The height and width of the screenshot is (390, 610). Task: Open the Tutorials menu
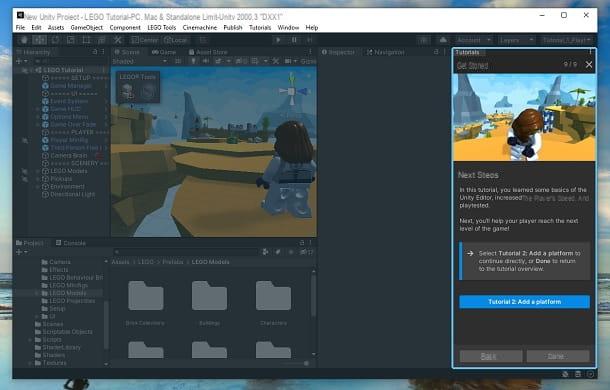click(260, 28)
